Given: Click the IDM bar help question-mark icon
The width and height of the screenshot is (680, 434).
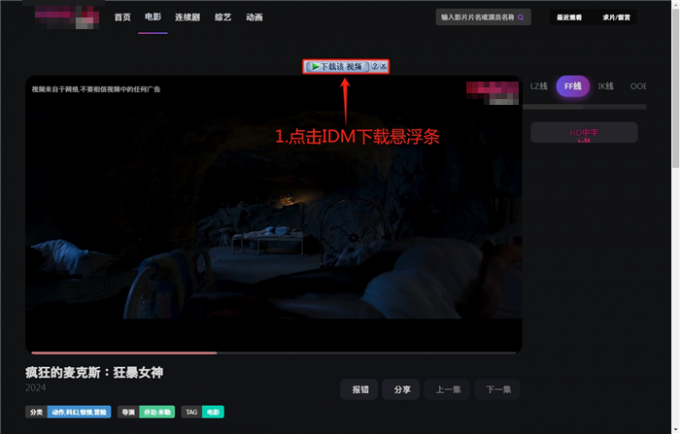Looking at the screenshot, I should pos(375,66).
